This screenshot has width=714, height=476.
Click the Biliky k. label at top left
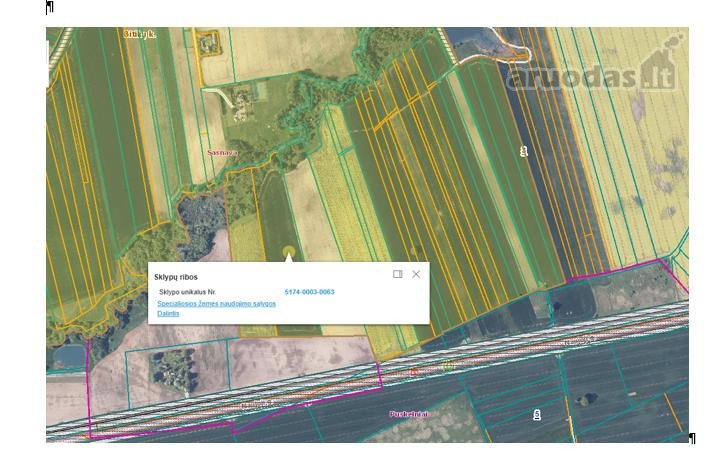(140, 34)
